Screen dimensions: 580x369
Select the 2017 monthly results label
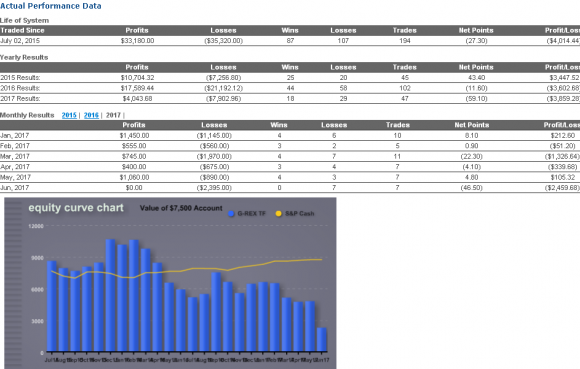pos(113,115)
